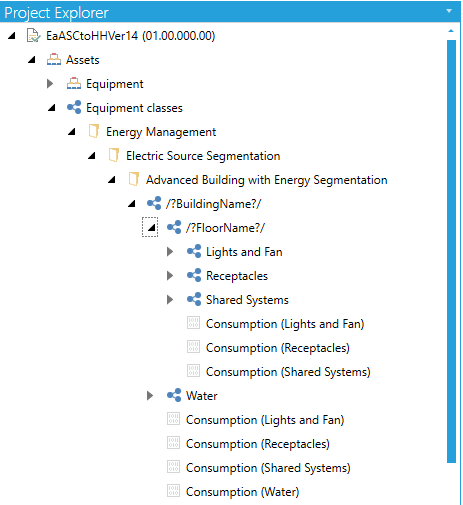Click the Equipment classes share icon

74,107
